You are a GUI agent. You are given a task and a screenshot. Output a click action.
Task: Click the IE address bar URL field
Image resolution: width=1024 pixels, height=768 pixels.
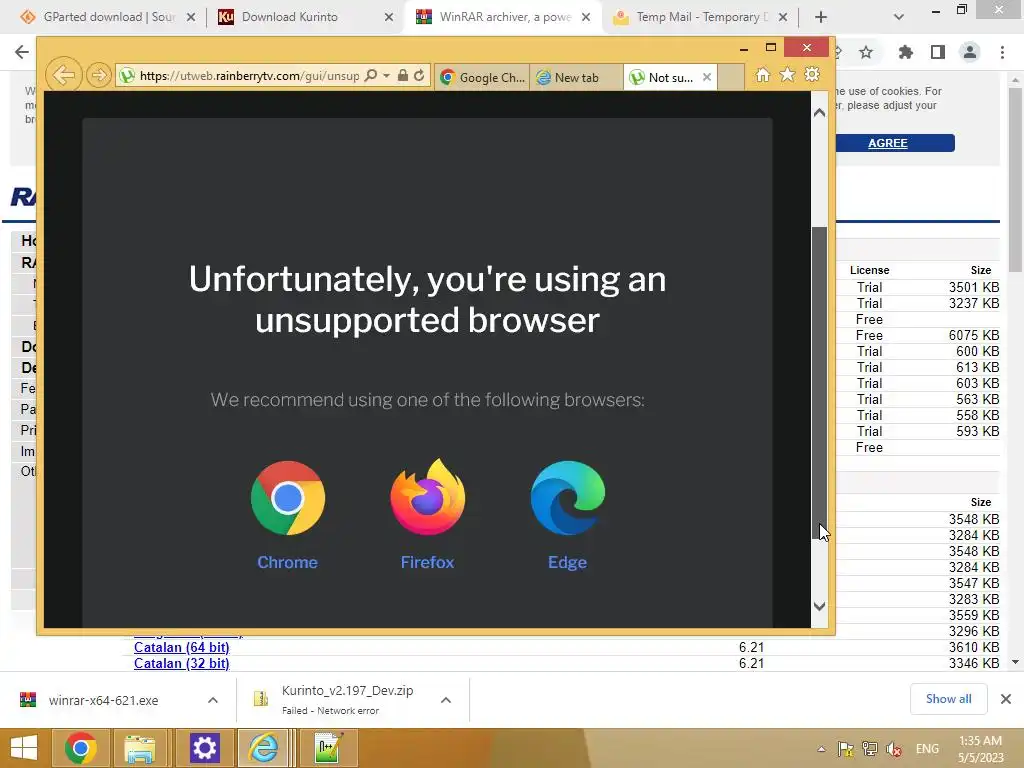pyautogui.click(x=248, y=76)
